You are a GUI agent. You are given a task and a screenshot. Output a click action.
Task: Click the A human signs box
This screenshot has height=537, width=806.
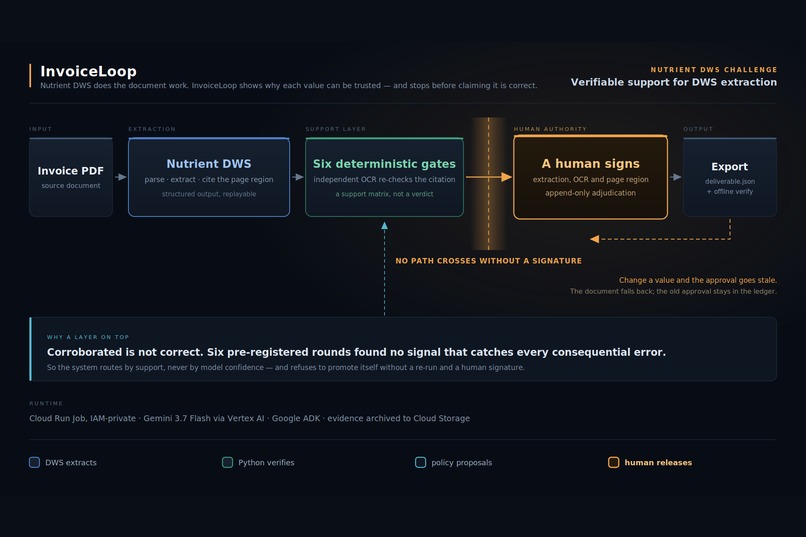coord(591,177)
